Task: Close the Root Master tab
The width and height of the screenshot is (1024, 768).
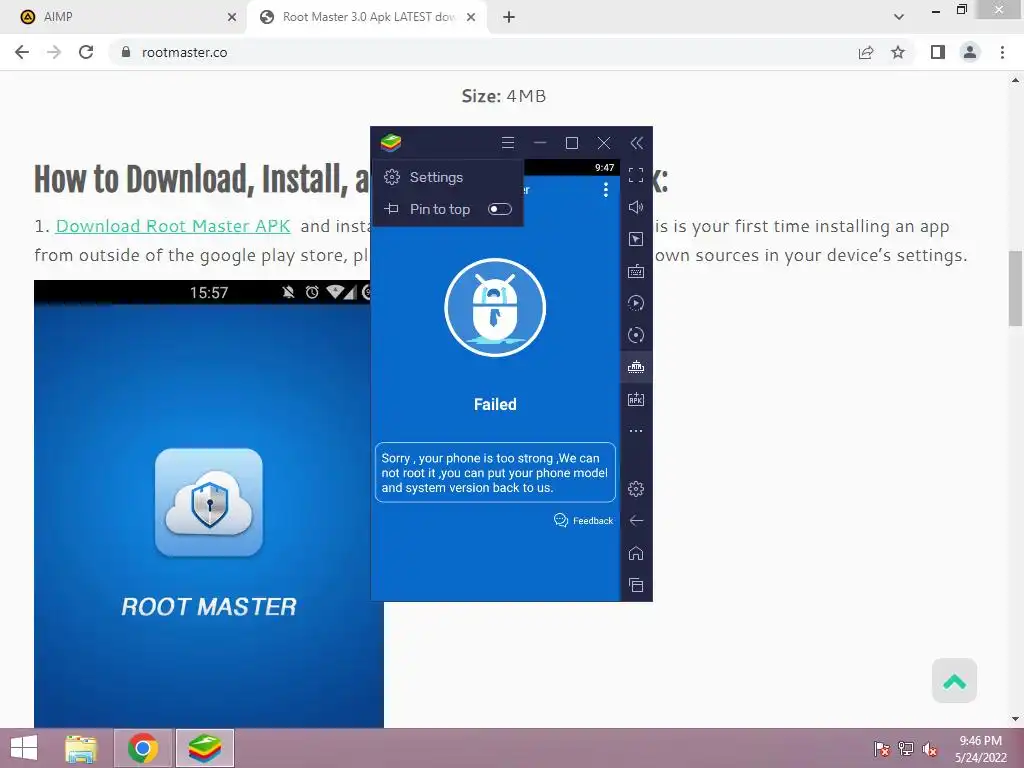Action: 471,18
